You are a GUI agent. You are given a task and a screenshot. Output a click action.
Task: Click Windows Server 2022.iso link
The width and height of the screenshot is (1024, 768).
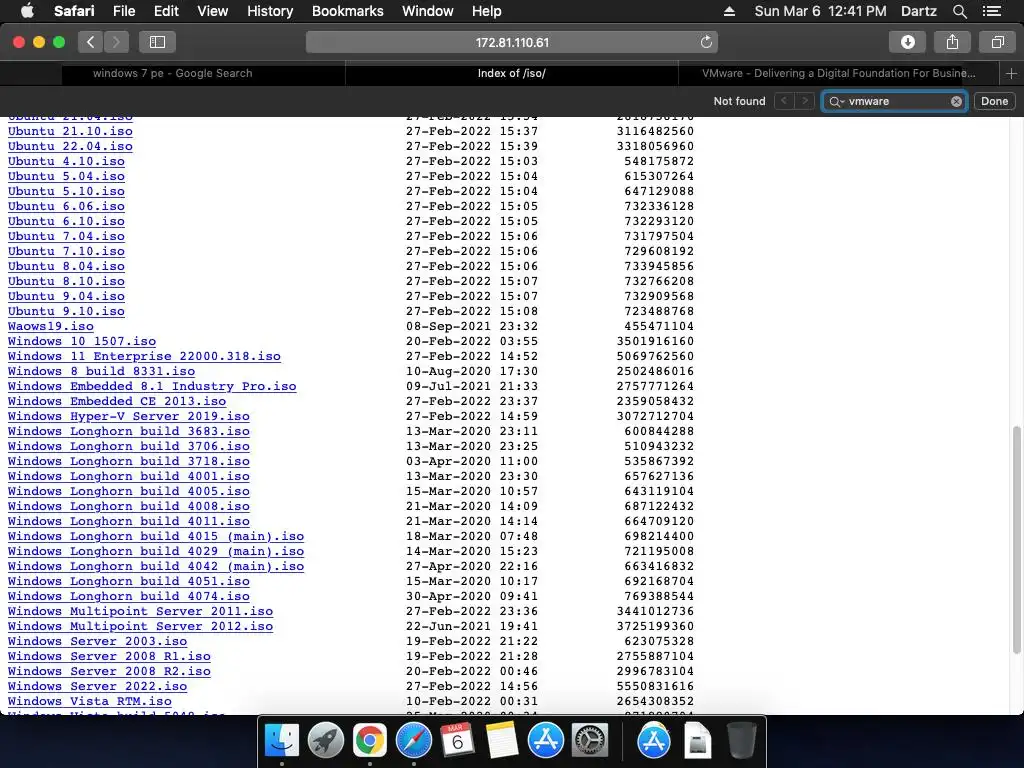(97, 686)
